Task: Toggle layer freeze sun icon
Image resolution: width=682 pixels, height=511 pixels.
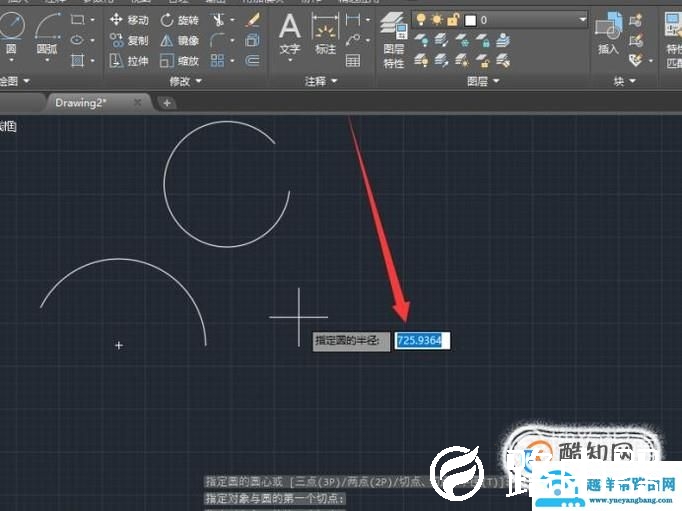Action: [x=436, y=20]
